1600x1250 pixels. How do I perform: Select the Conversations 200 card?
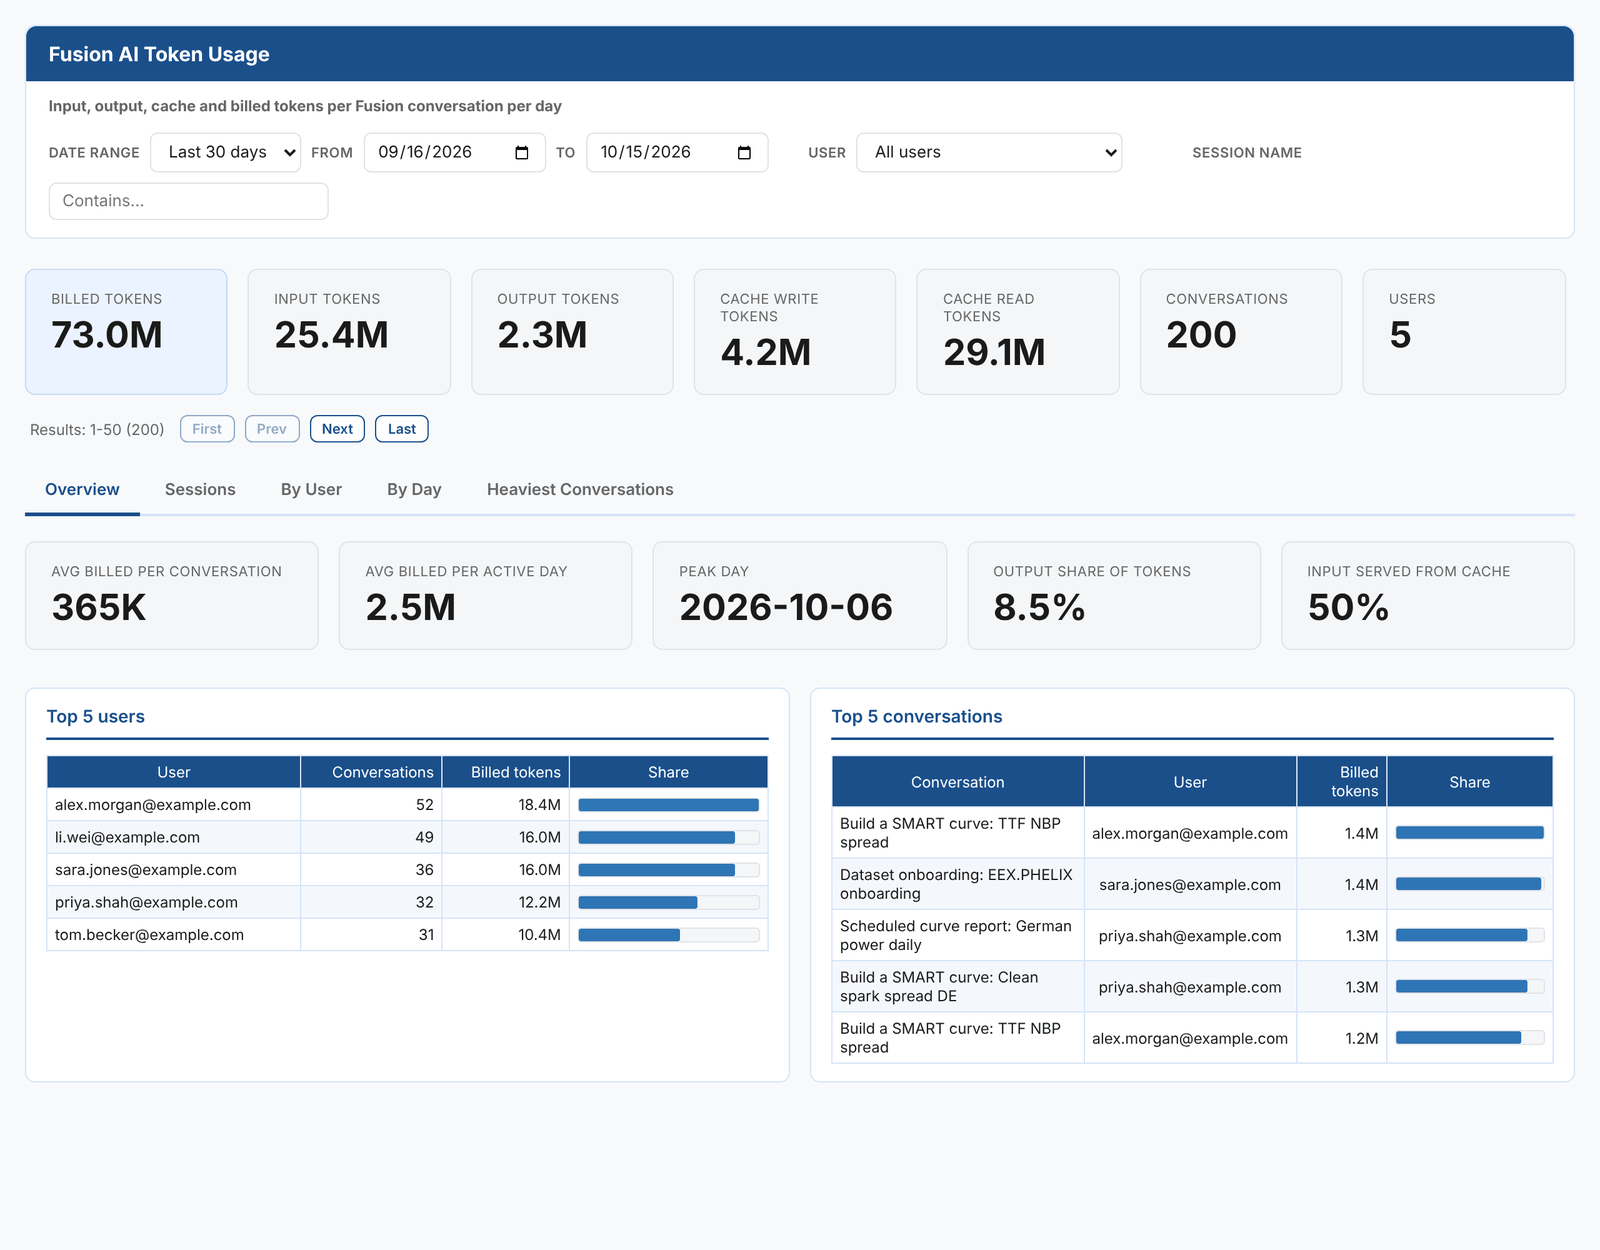point(1241,332)
